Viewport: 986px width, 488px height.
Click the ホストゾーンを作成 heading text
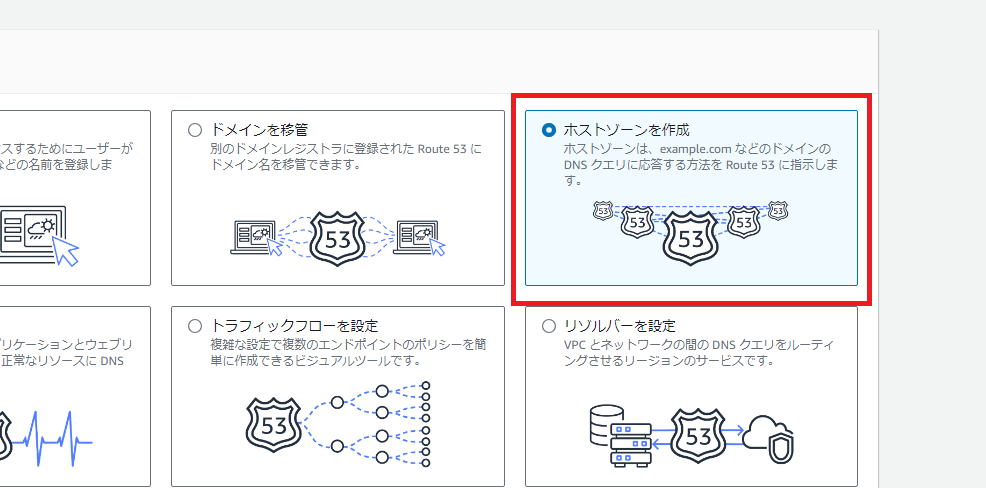point(626,130)
